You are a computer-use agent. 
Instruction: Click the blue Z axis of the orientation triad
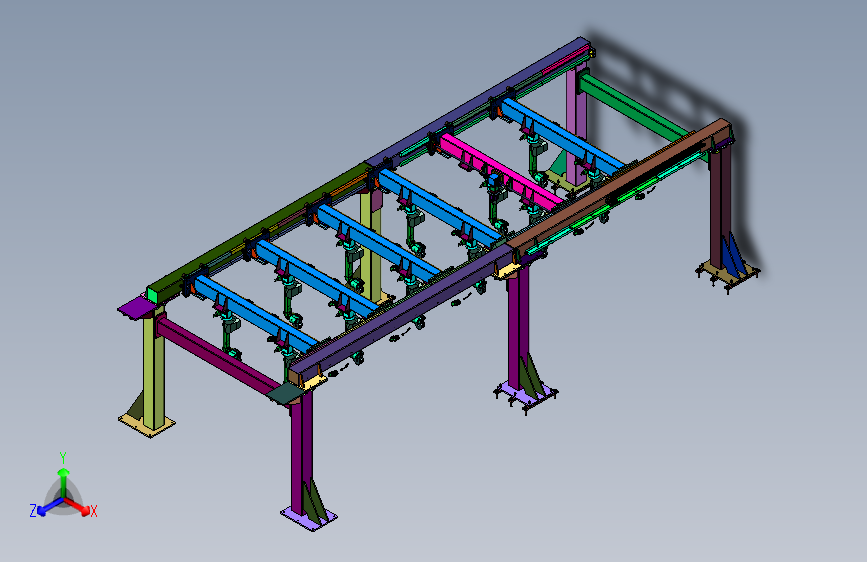click(x=50, y=506)
